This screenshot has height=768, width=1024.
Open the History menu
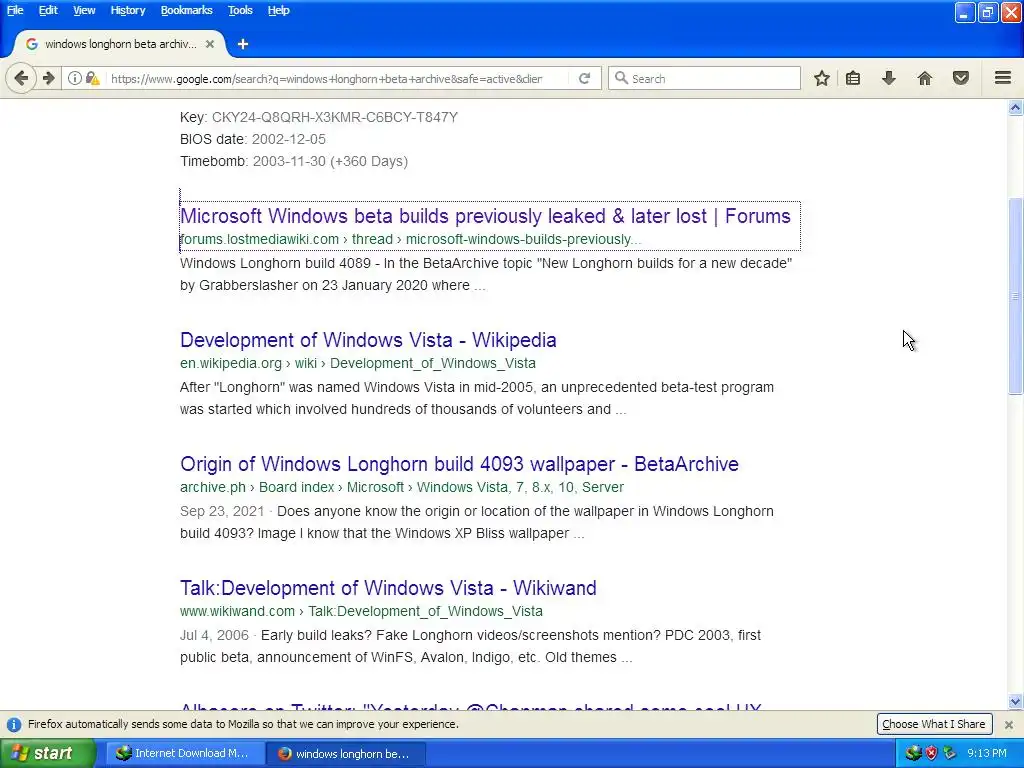coord(128,10)
